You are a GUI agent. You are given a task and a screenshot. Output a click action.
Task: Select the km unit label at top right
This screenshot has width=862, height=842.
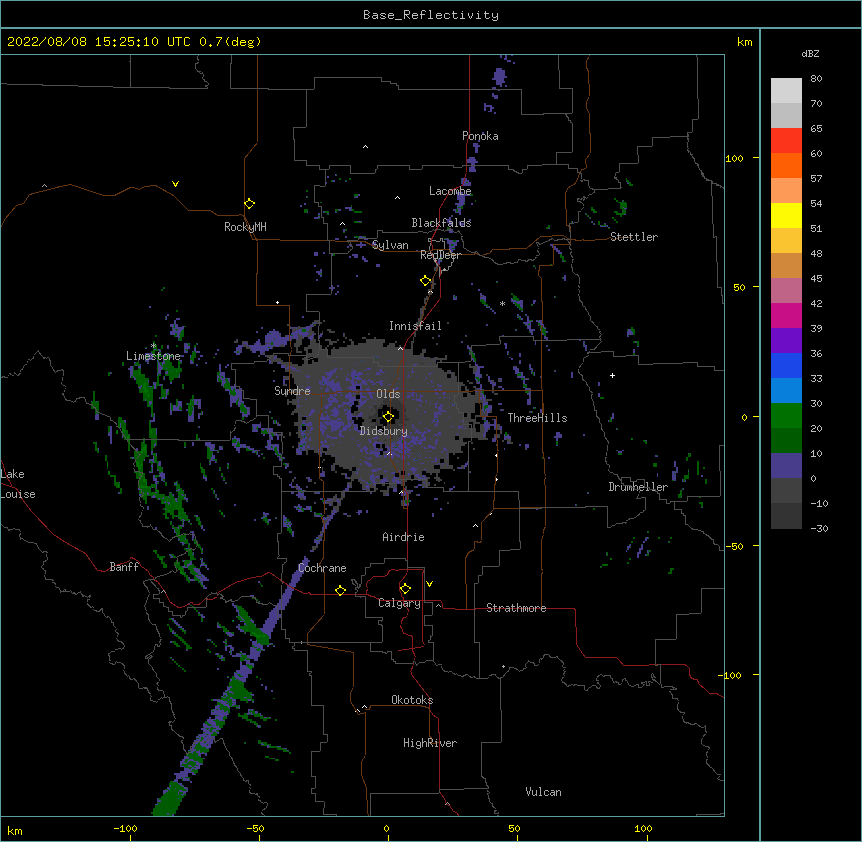click(744, 42)
